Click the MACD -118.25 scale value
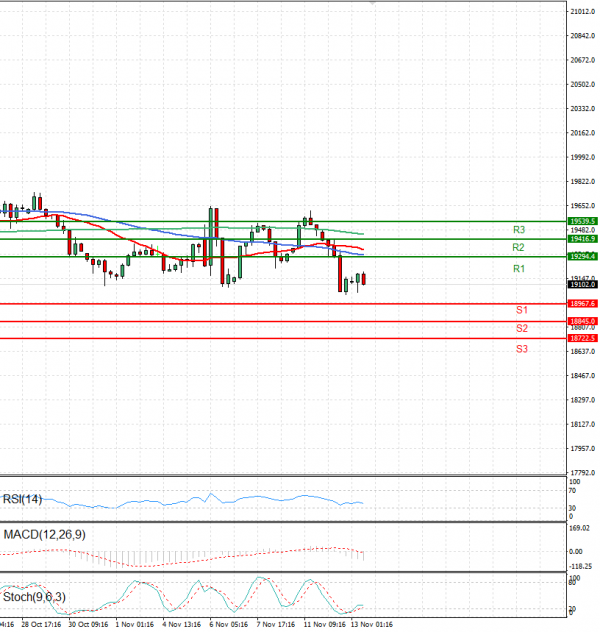The height and width of the screenshot is (632, 600). 580,567
